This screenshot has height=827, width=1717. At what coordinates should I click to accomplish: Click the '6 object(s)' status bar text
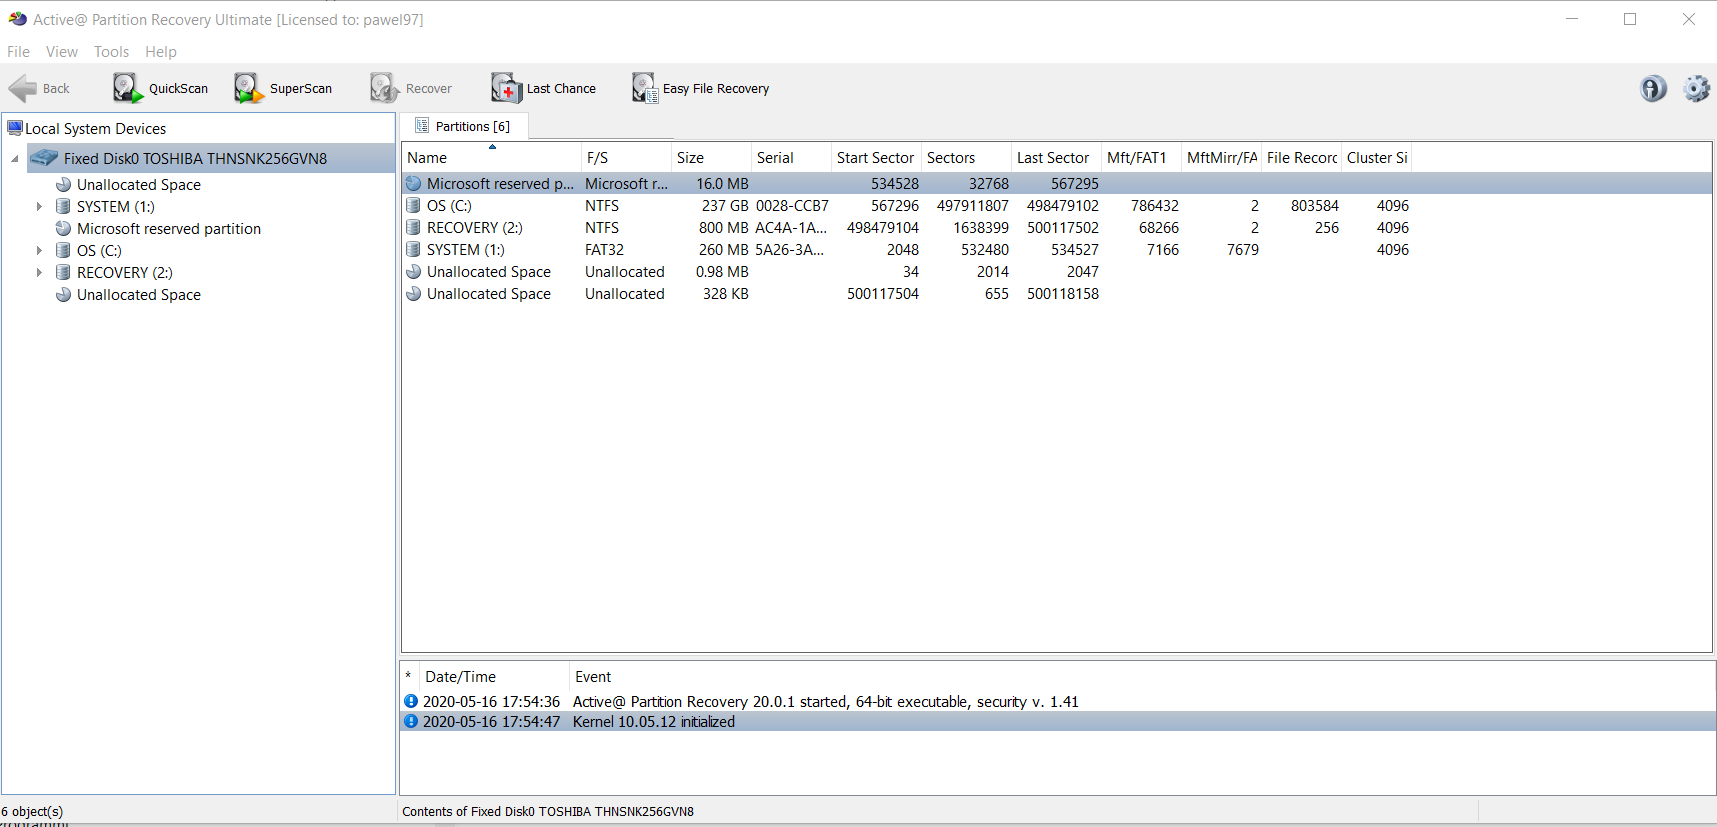pyautogui.click(x=32, y=811)
